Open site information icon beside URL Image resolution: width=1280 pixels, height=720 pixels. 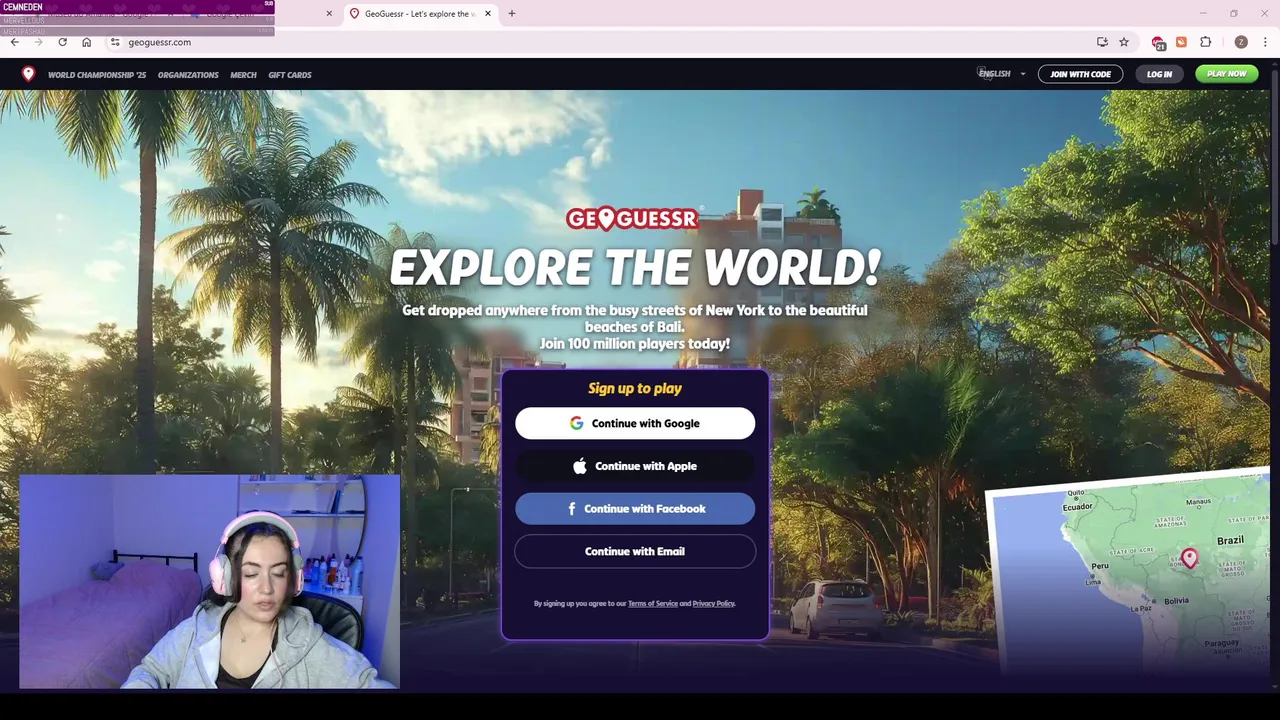pyautogui.click(x=115, y=42)
